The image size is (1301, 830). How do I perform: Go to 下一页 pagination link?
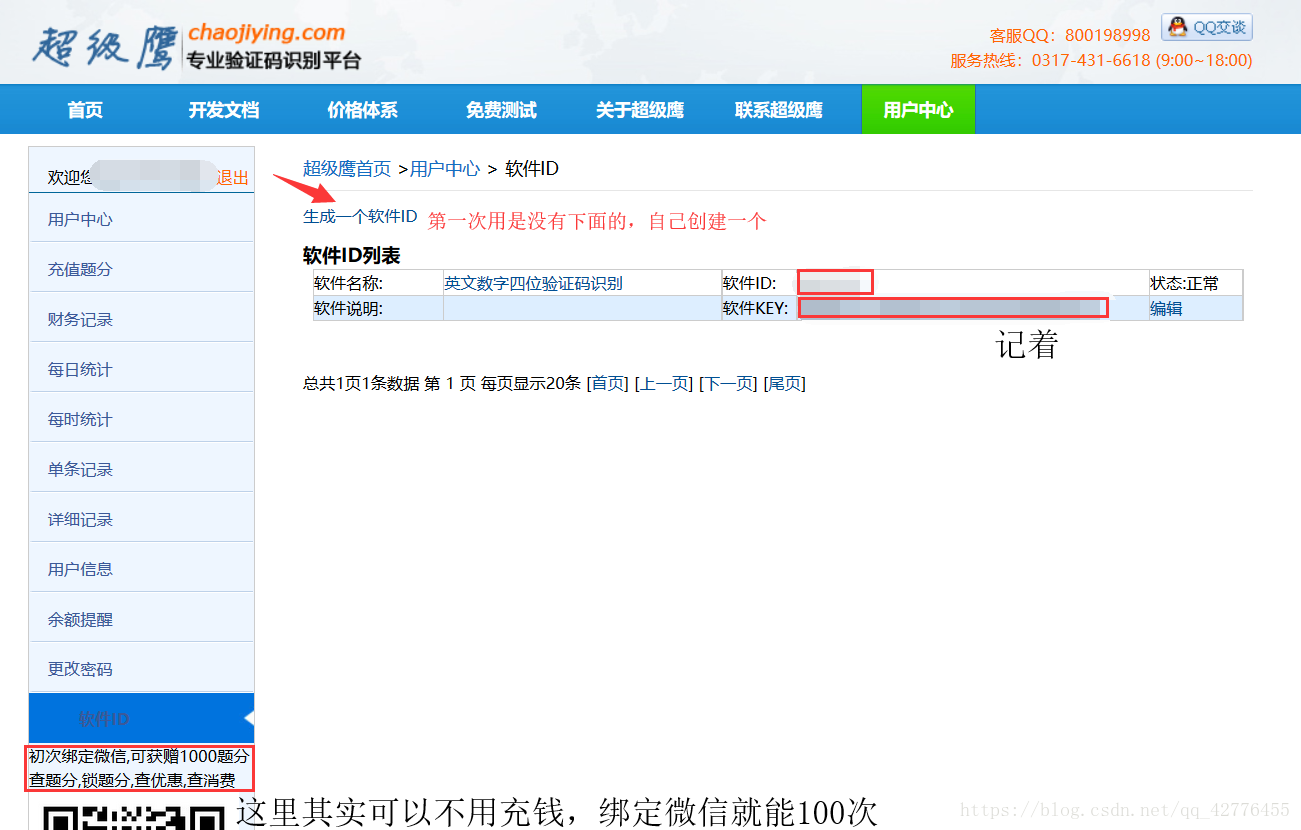[728, 383]
